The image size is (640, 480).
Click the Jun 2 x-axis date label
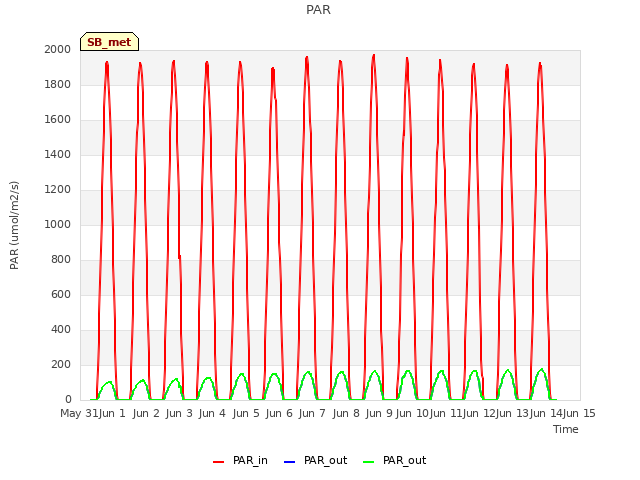click(x=146, y=413)
